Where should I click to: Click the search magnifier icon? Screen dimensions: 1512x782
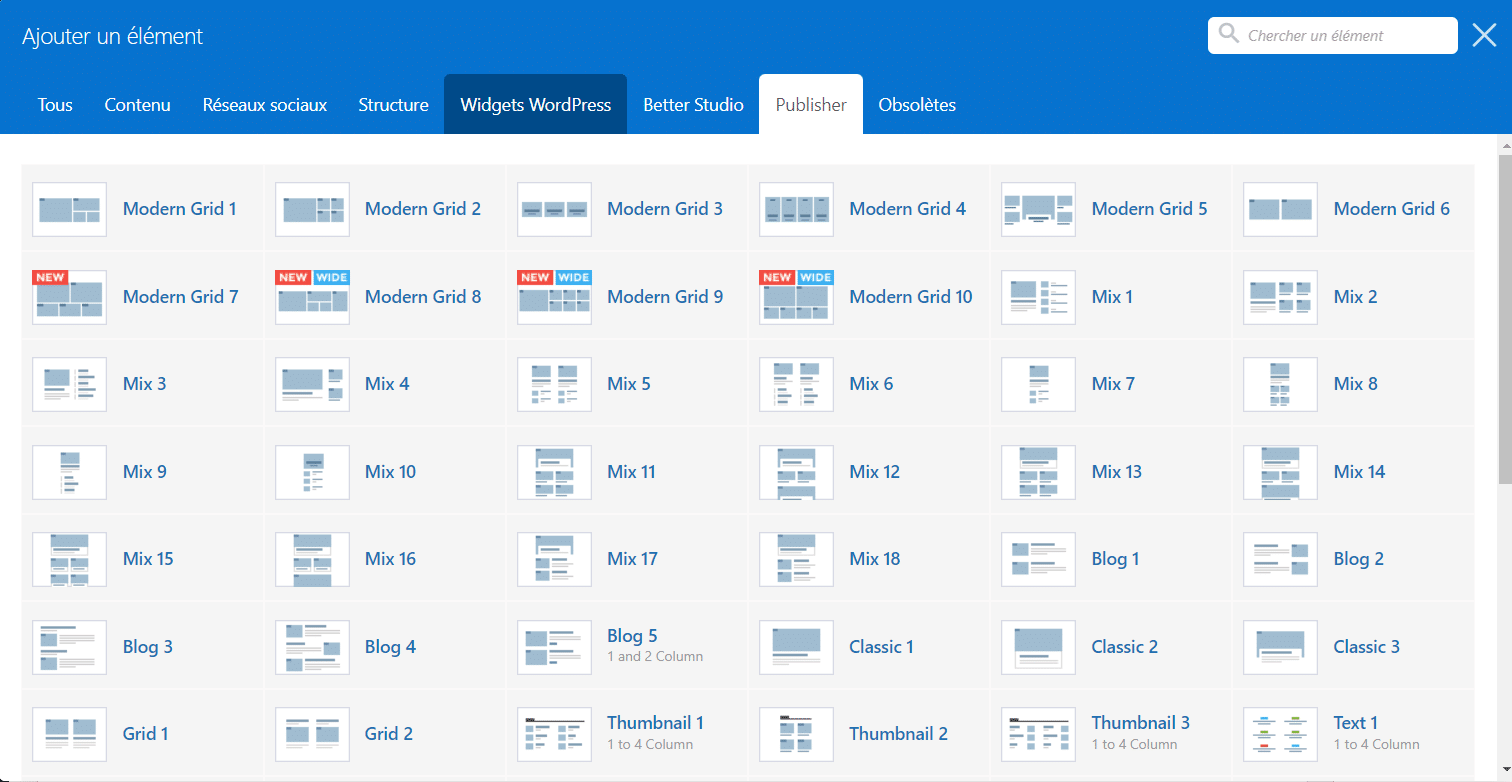click(x=1229, y=35)
